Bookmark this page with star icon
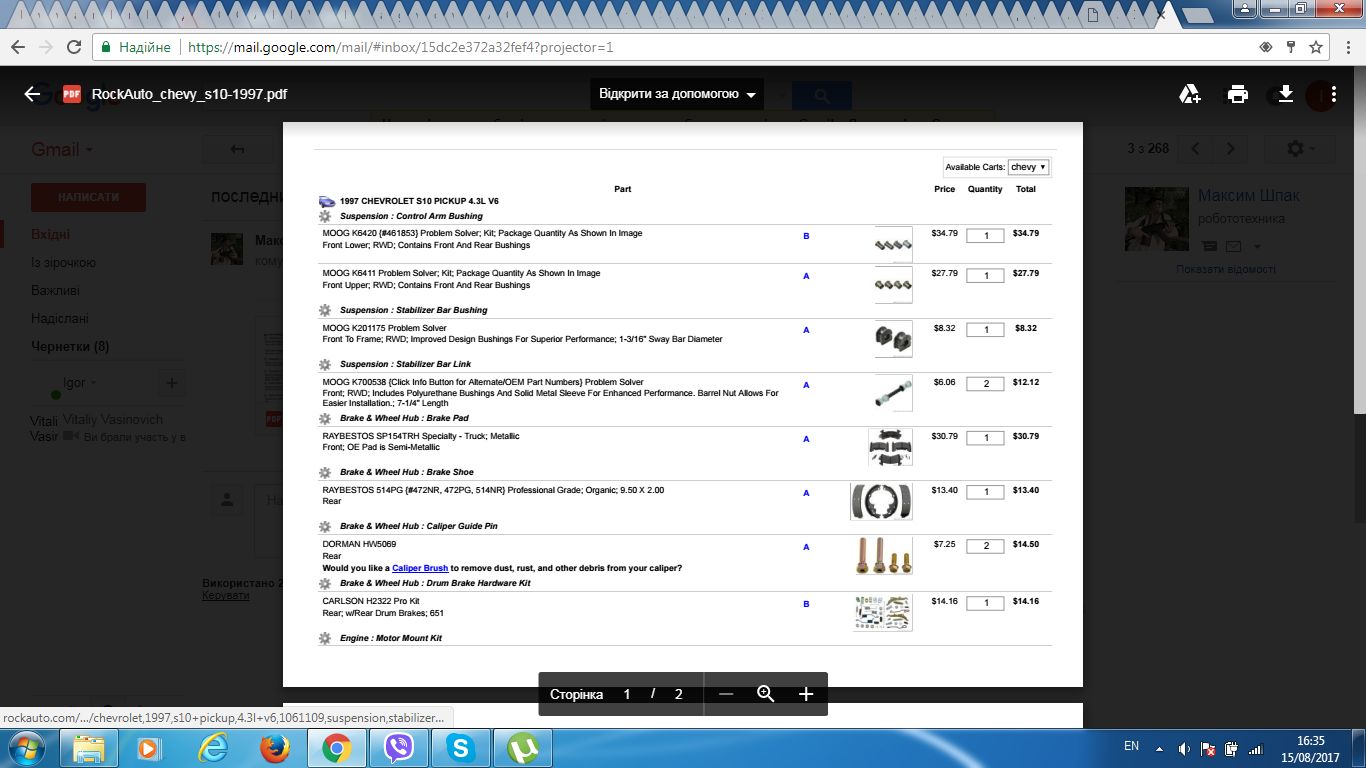Screen dimensions: 1366x768 click(x=1316, y=47)
